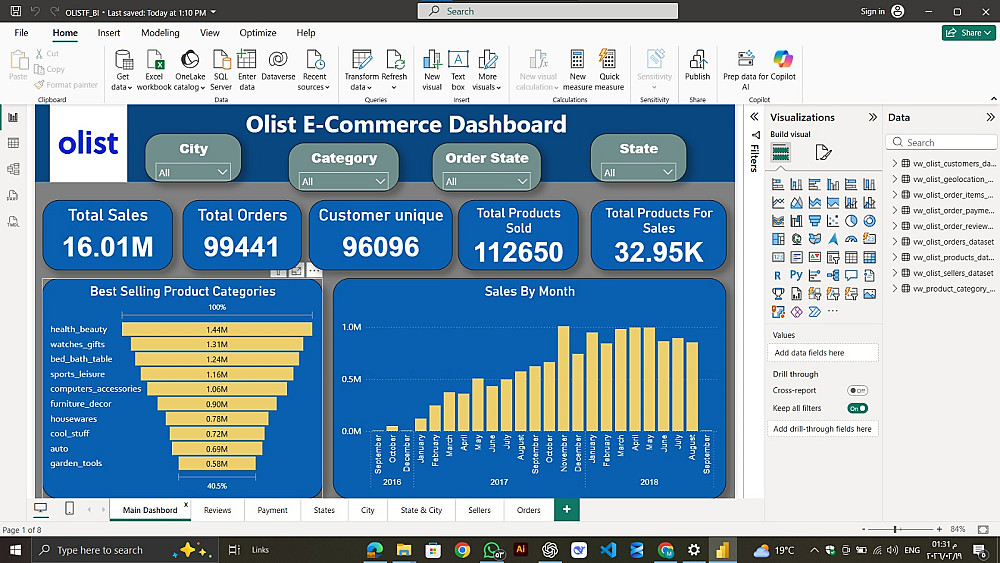Switch to Model view in left sidebar
The image size is (1000, 563).
pyautogui.click(x=13, y=169)
